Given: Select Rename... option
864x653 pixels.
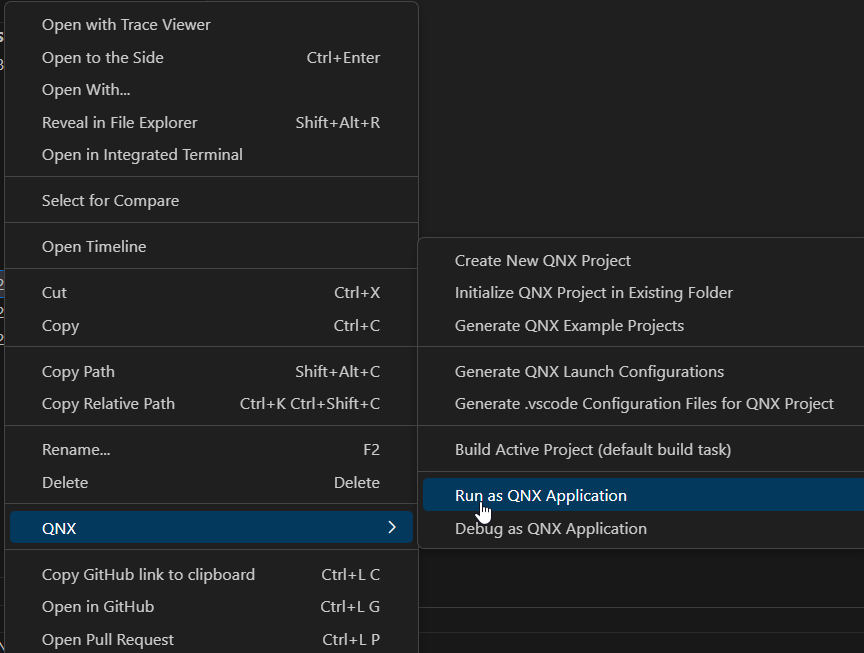Looking at the screenshot, I should pos(211,450).
